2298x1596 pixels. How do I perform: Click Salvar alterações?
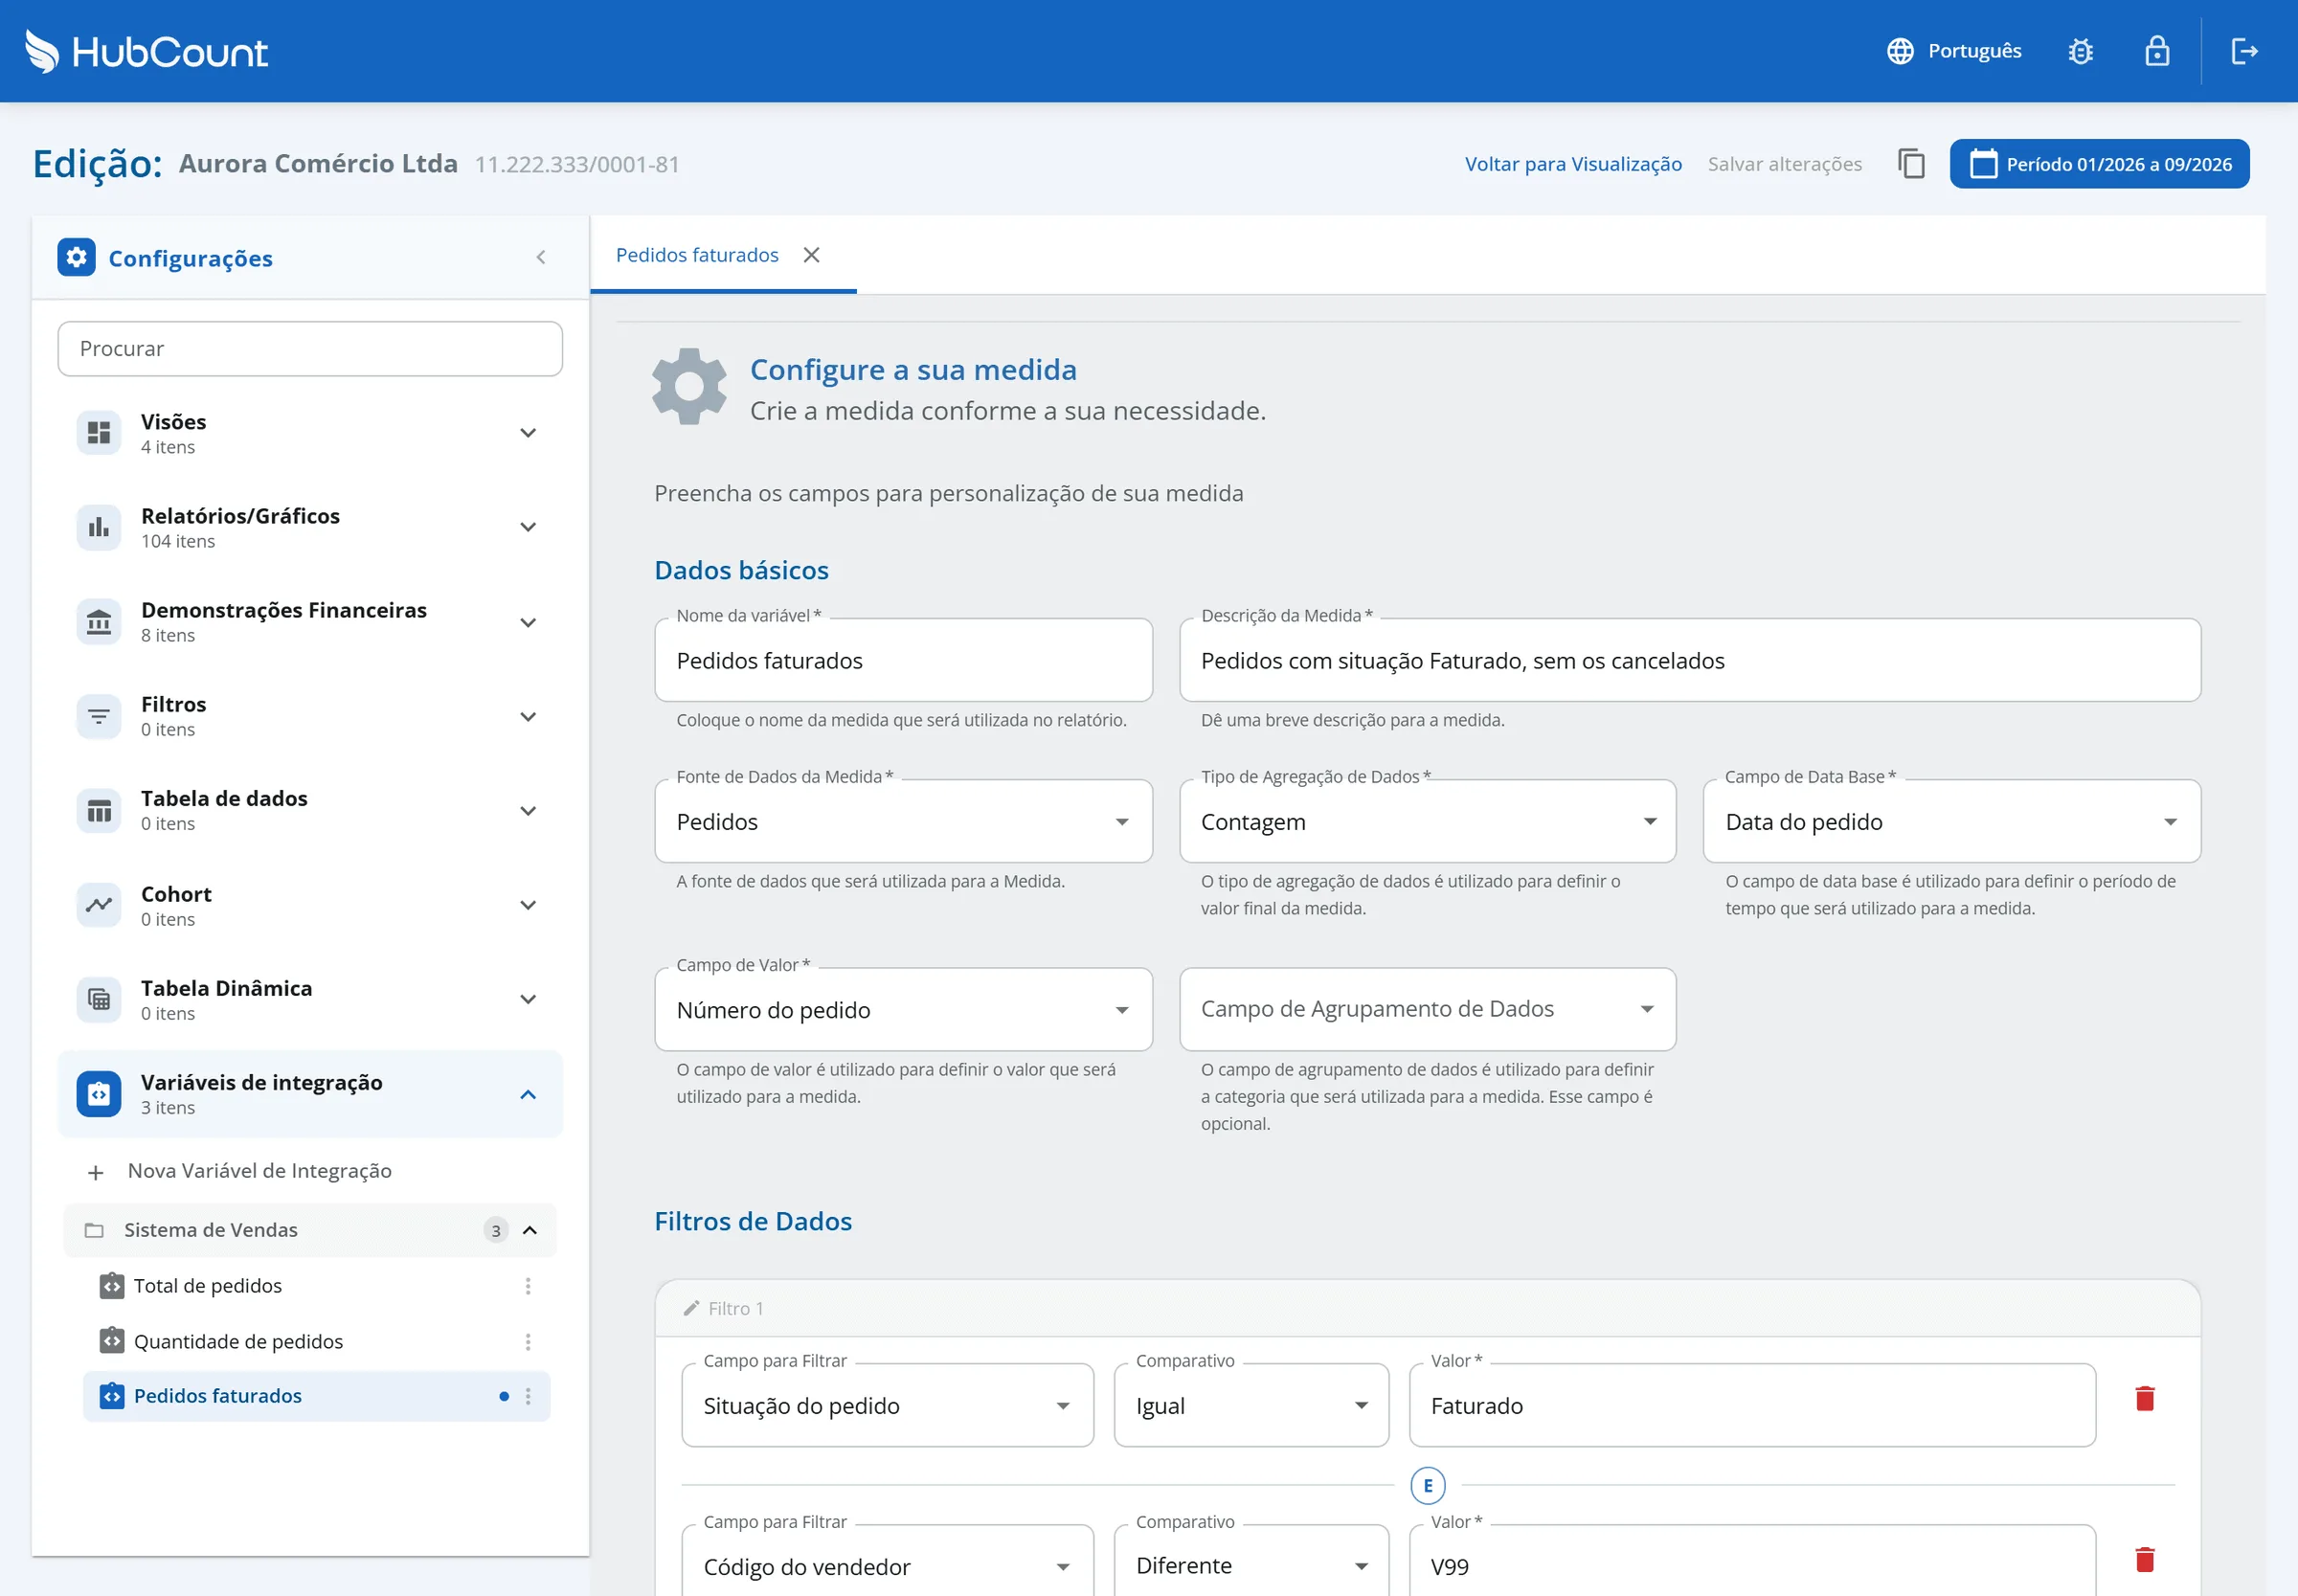(1784, 164)
